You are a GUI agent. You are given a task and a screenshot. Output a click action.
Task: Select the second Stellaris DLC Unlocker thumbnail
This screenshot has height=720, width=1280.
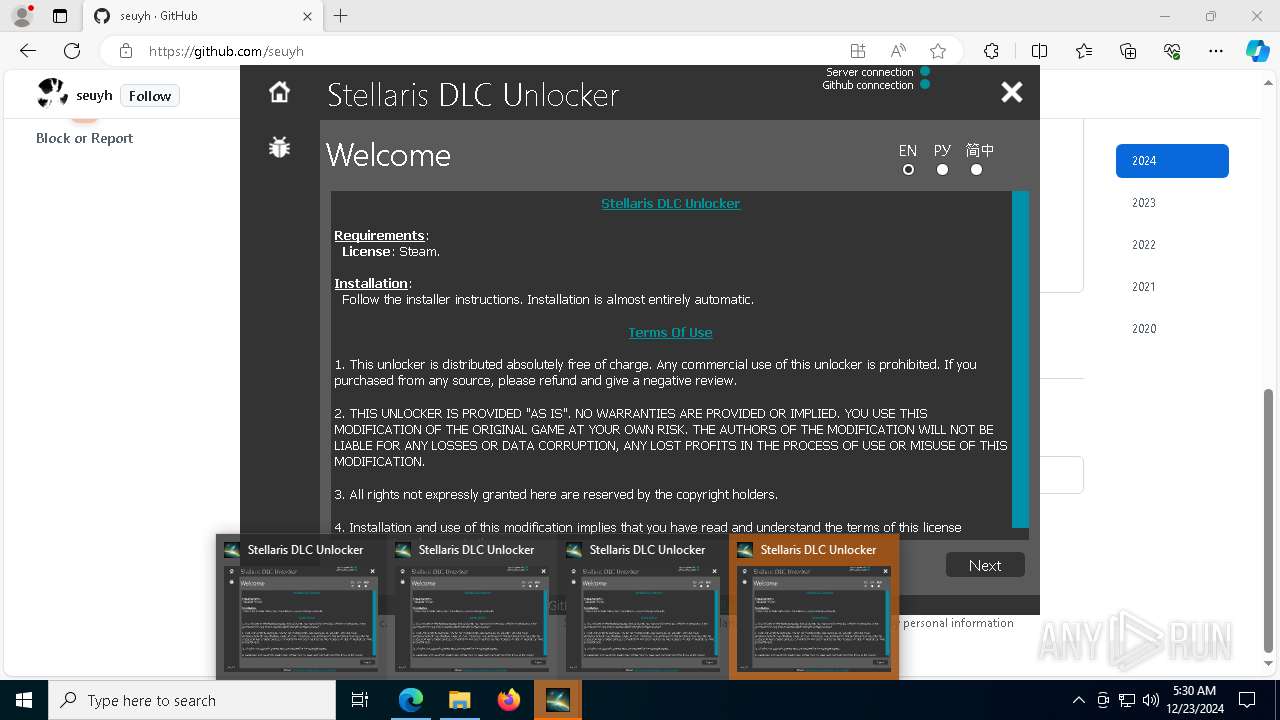pyautogui.click(x=472, y=607)
